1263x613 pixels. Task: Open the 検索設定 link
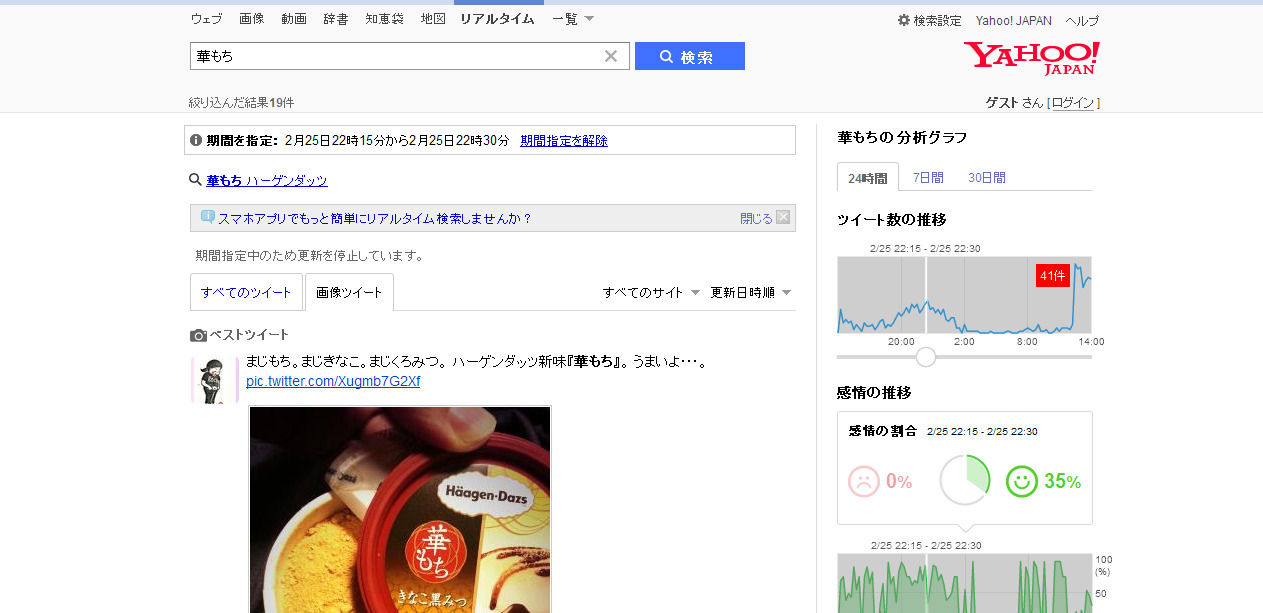click(x=937, y=20)
